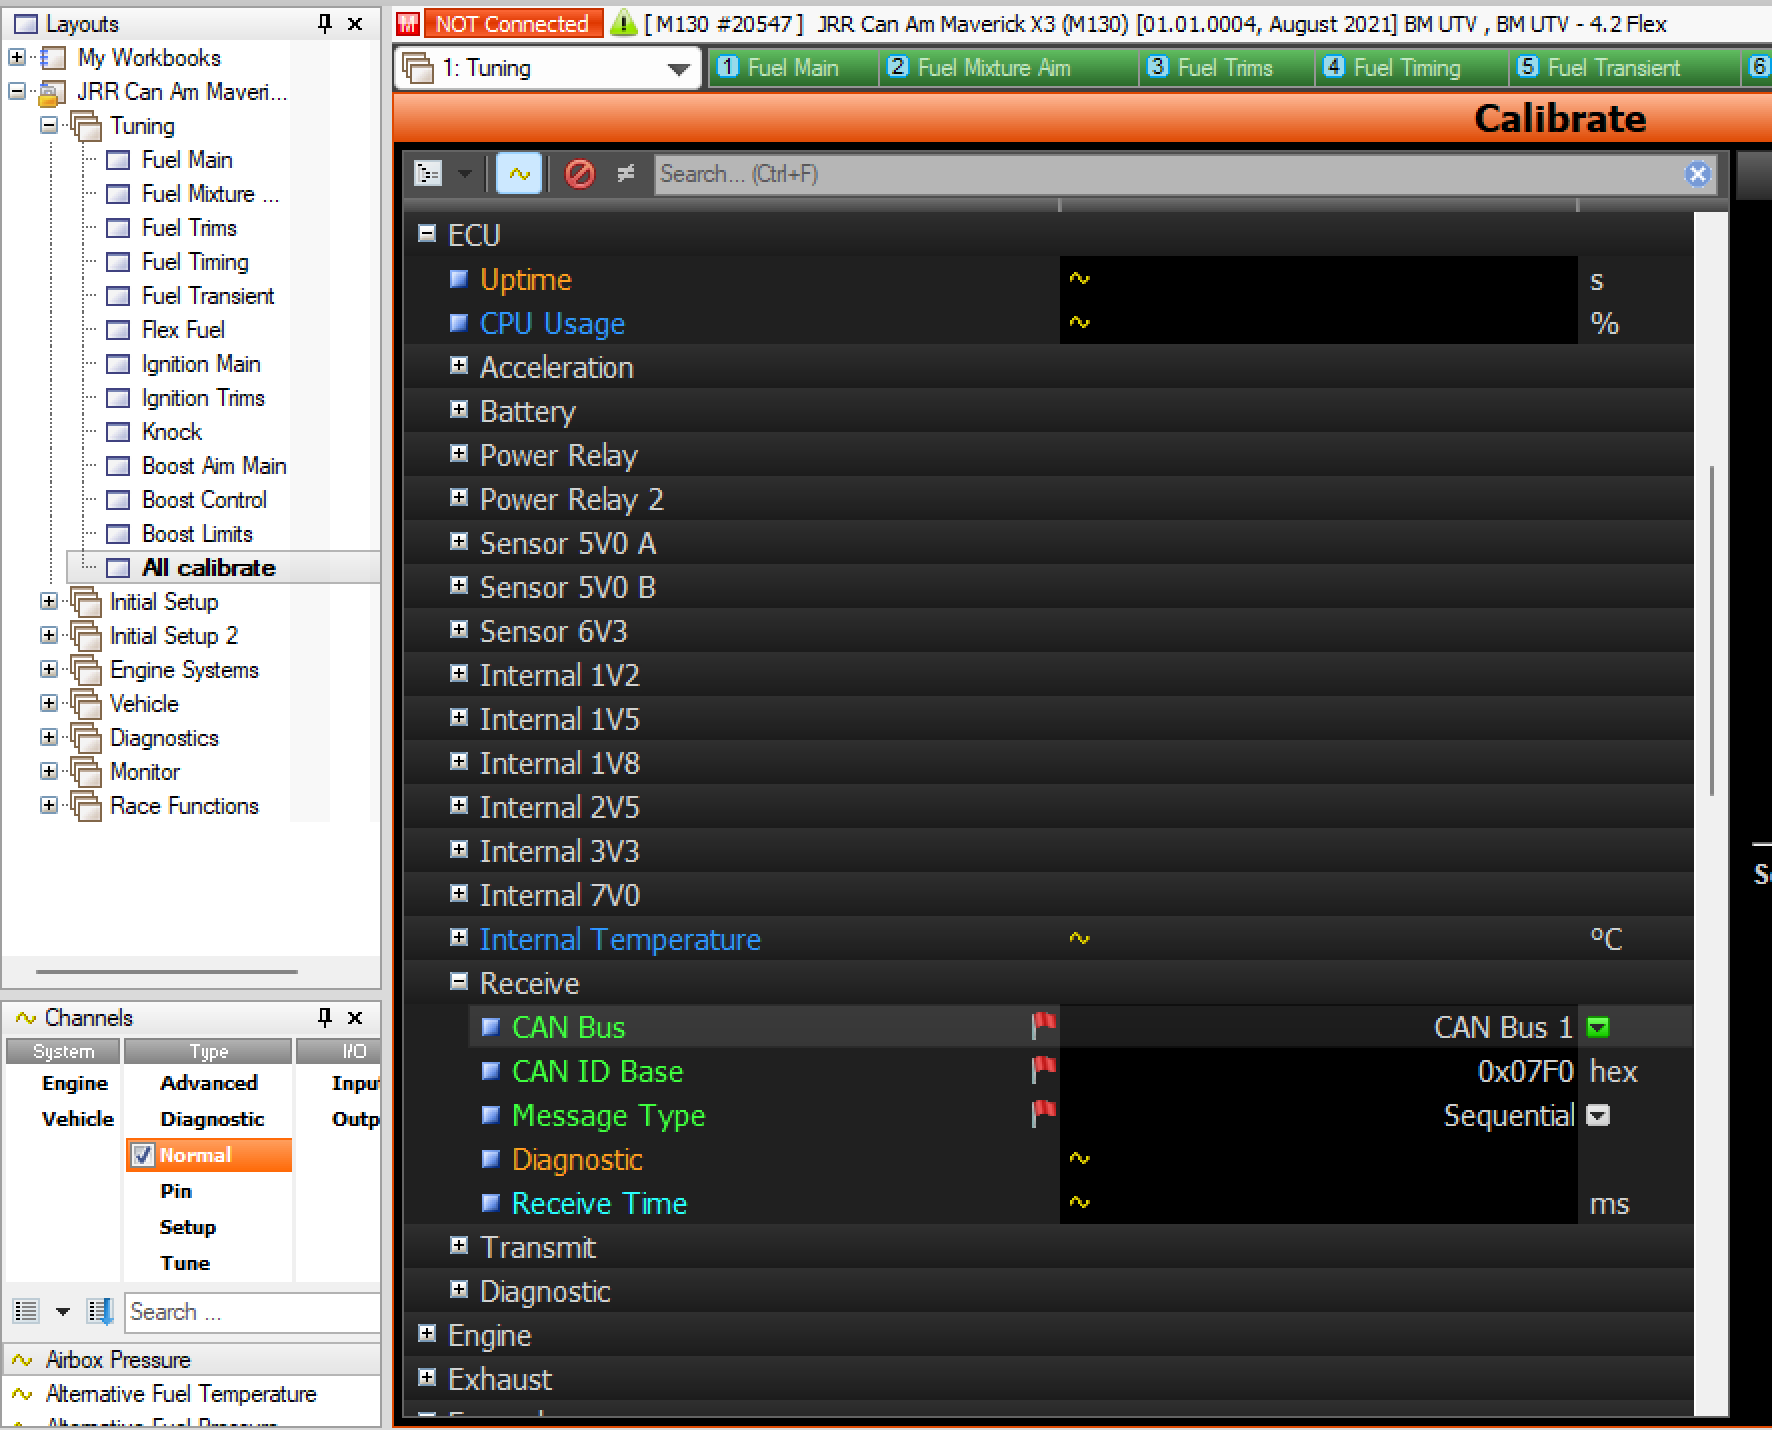Click the yellow waveform icon on Uptime channel

(1079, 279)
